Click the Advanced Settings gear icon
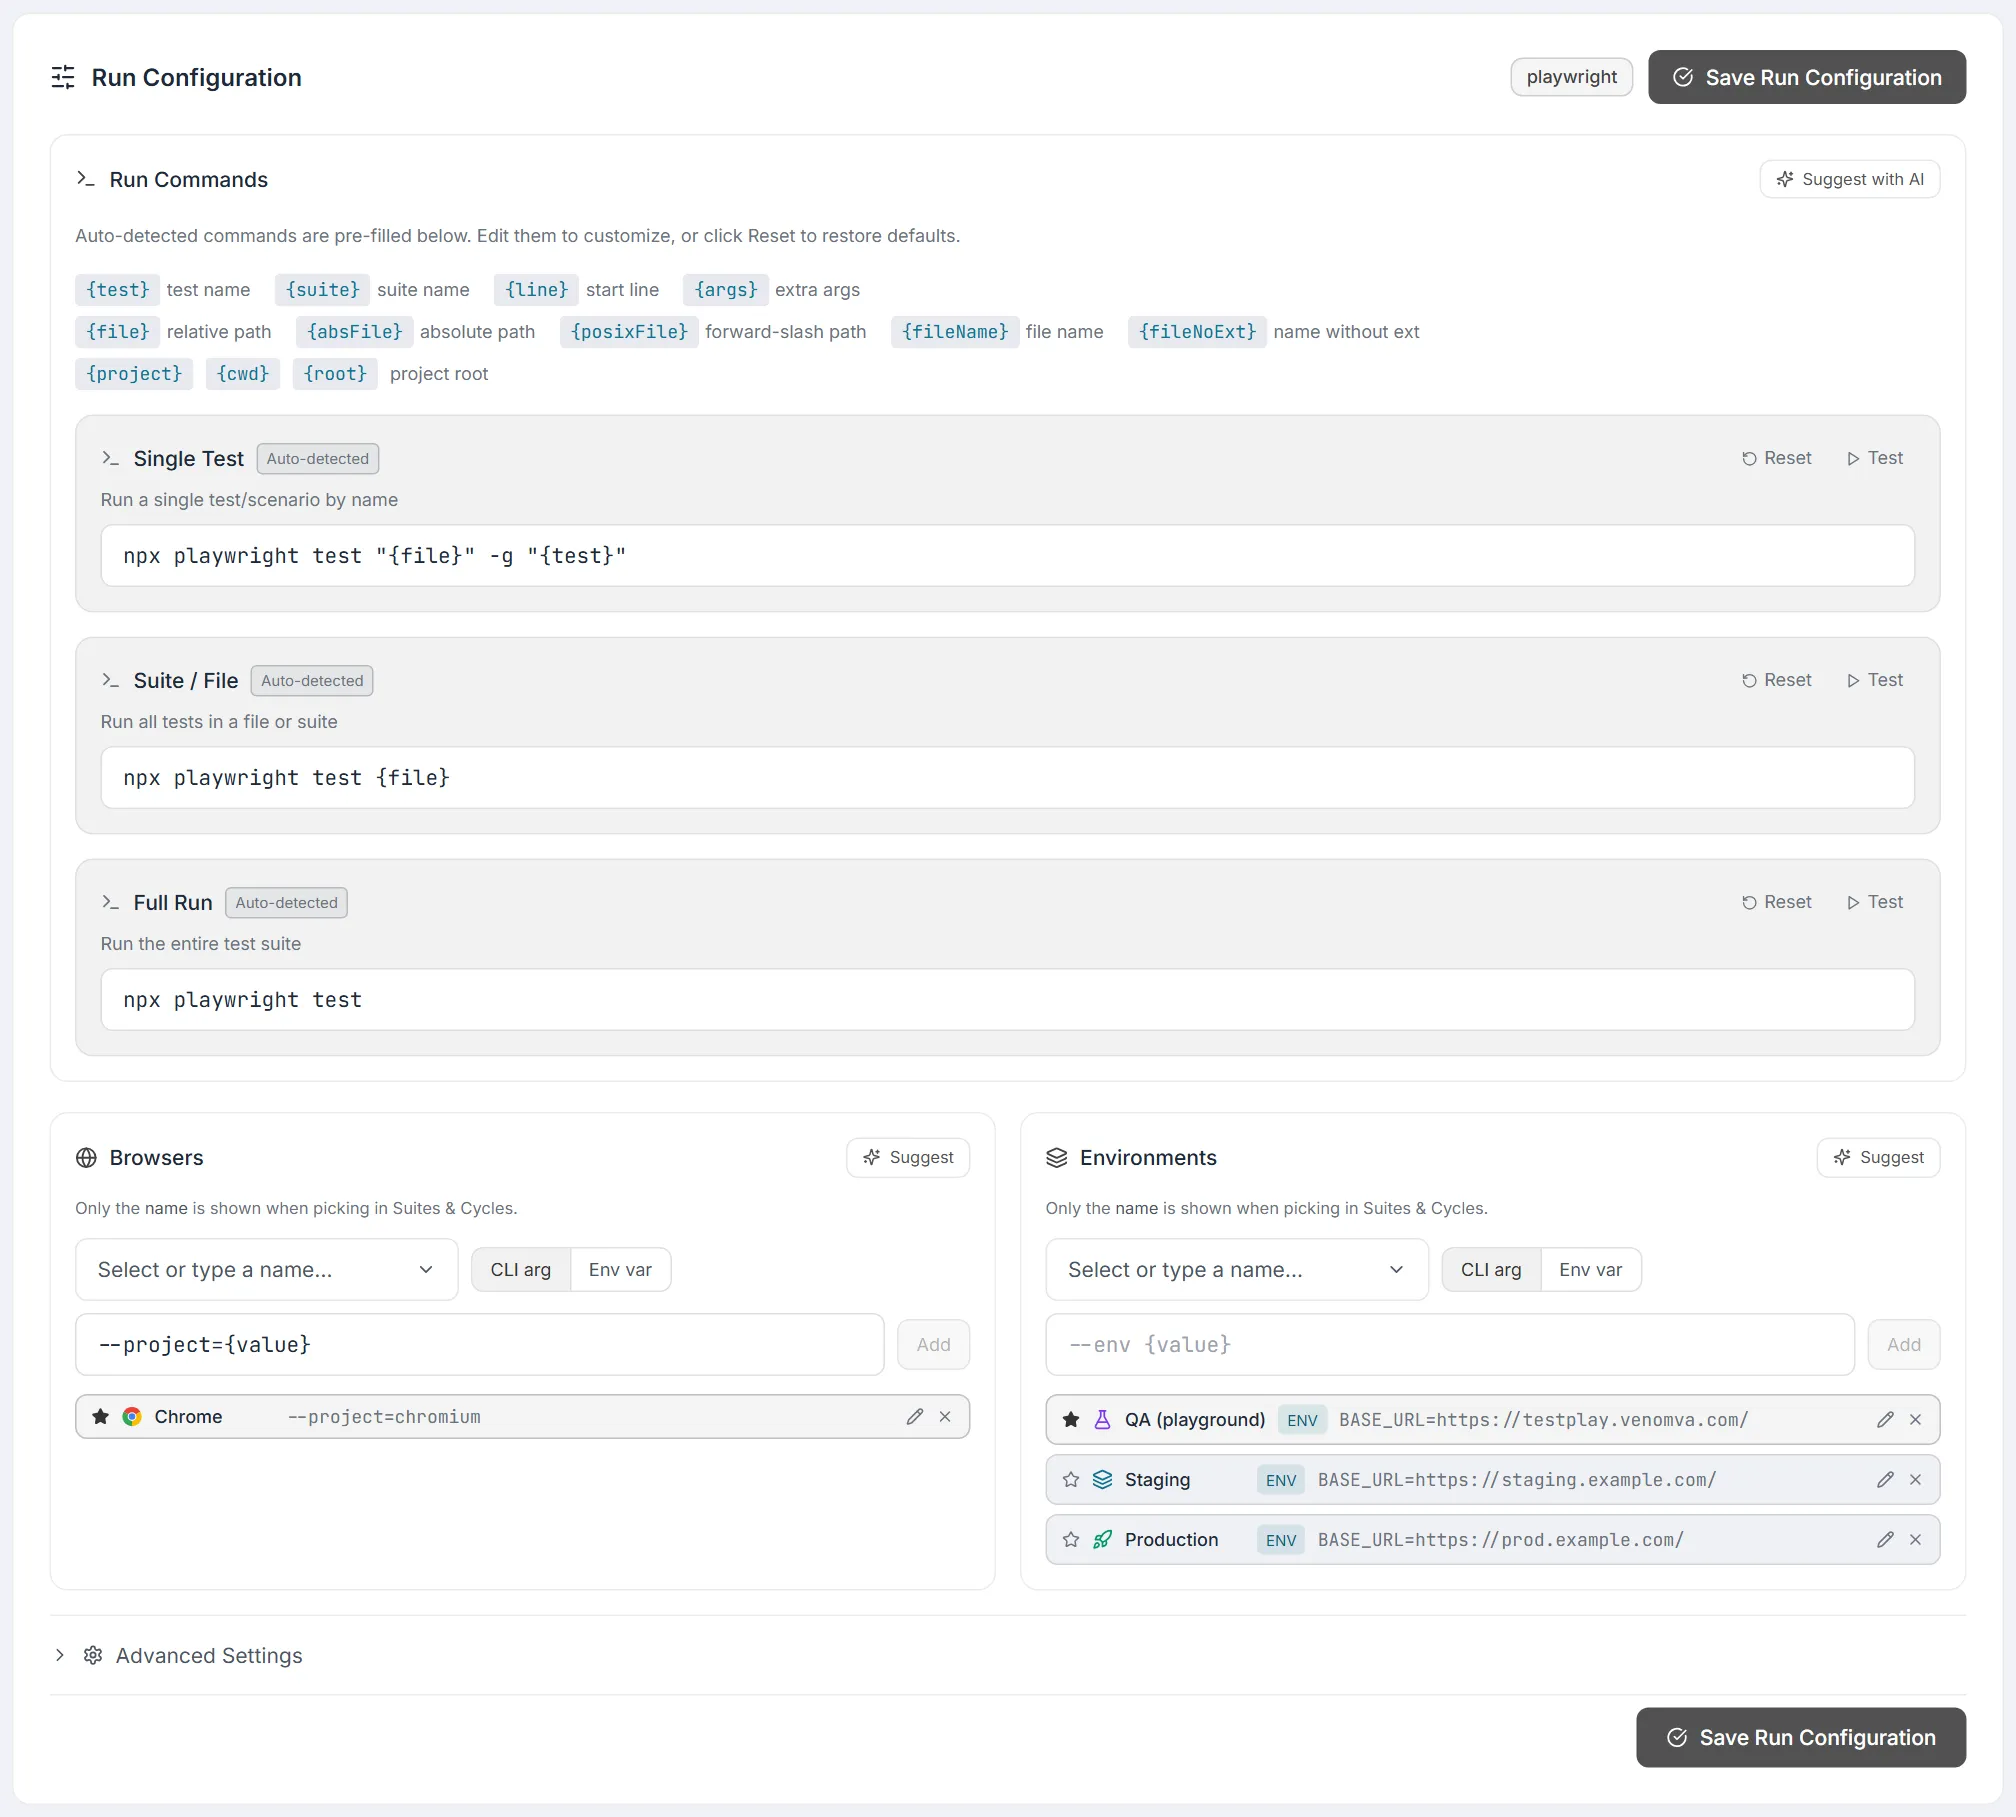The width and height of the screenshot is (2016, 1817). 93,1656
